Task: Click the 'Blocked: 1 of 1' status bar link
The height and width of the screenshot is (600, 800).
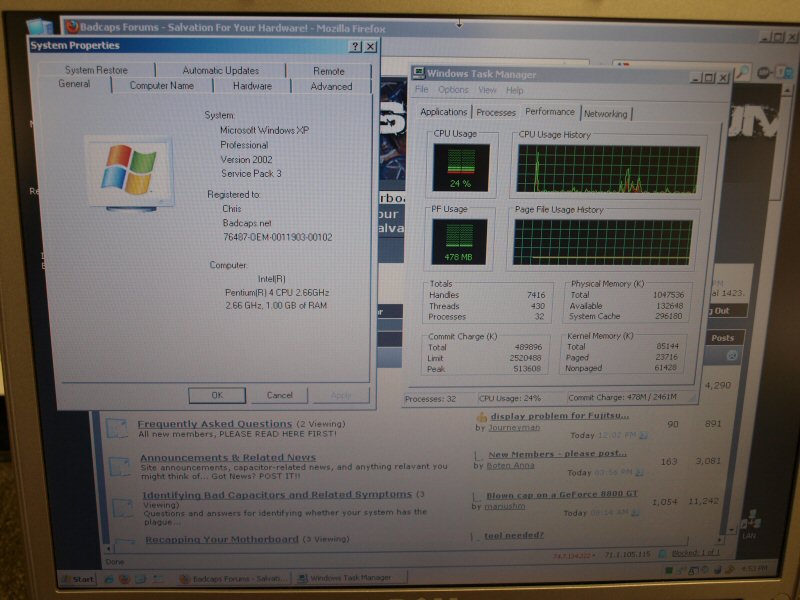Action: (696, 553)
